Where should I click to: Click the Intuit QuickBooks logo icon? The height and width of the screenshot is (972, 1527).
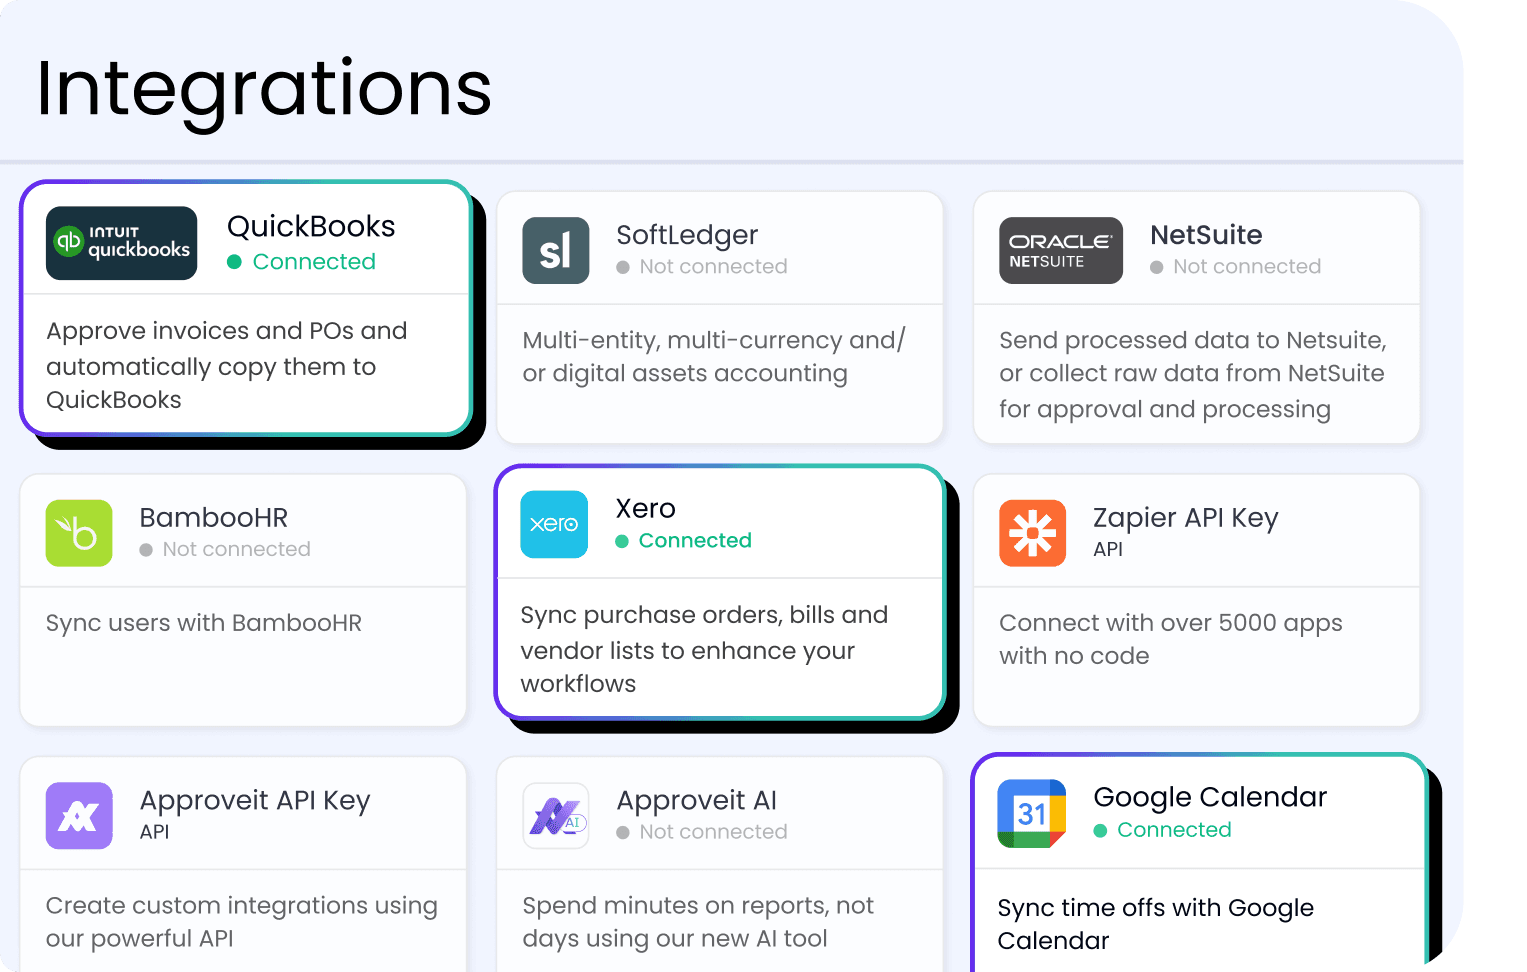(121, 243)
